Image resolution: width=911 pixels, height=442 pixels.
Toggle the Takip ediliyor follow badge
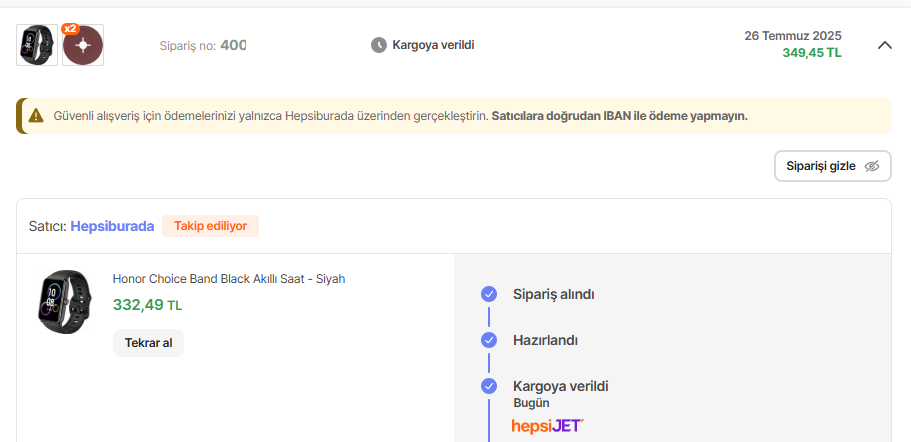pos(210,226)
